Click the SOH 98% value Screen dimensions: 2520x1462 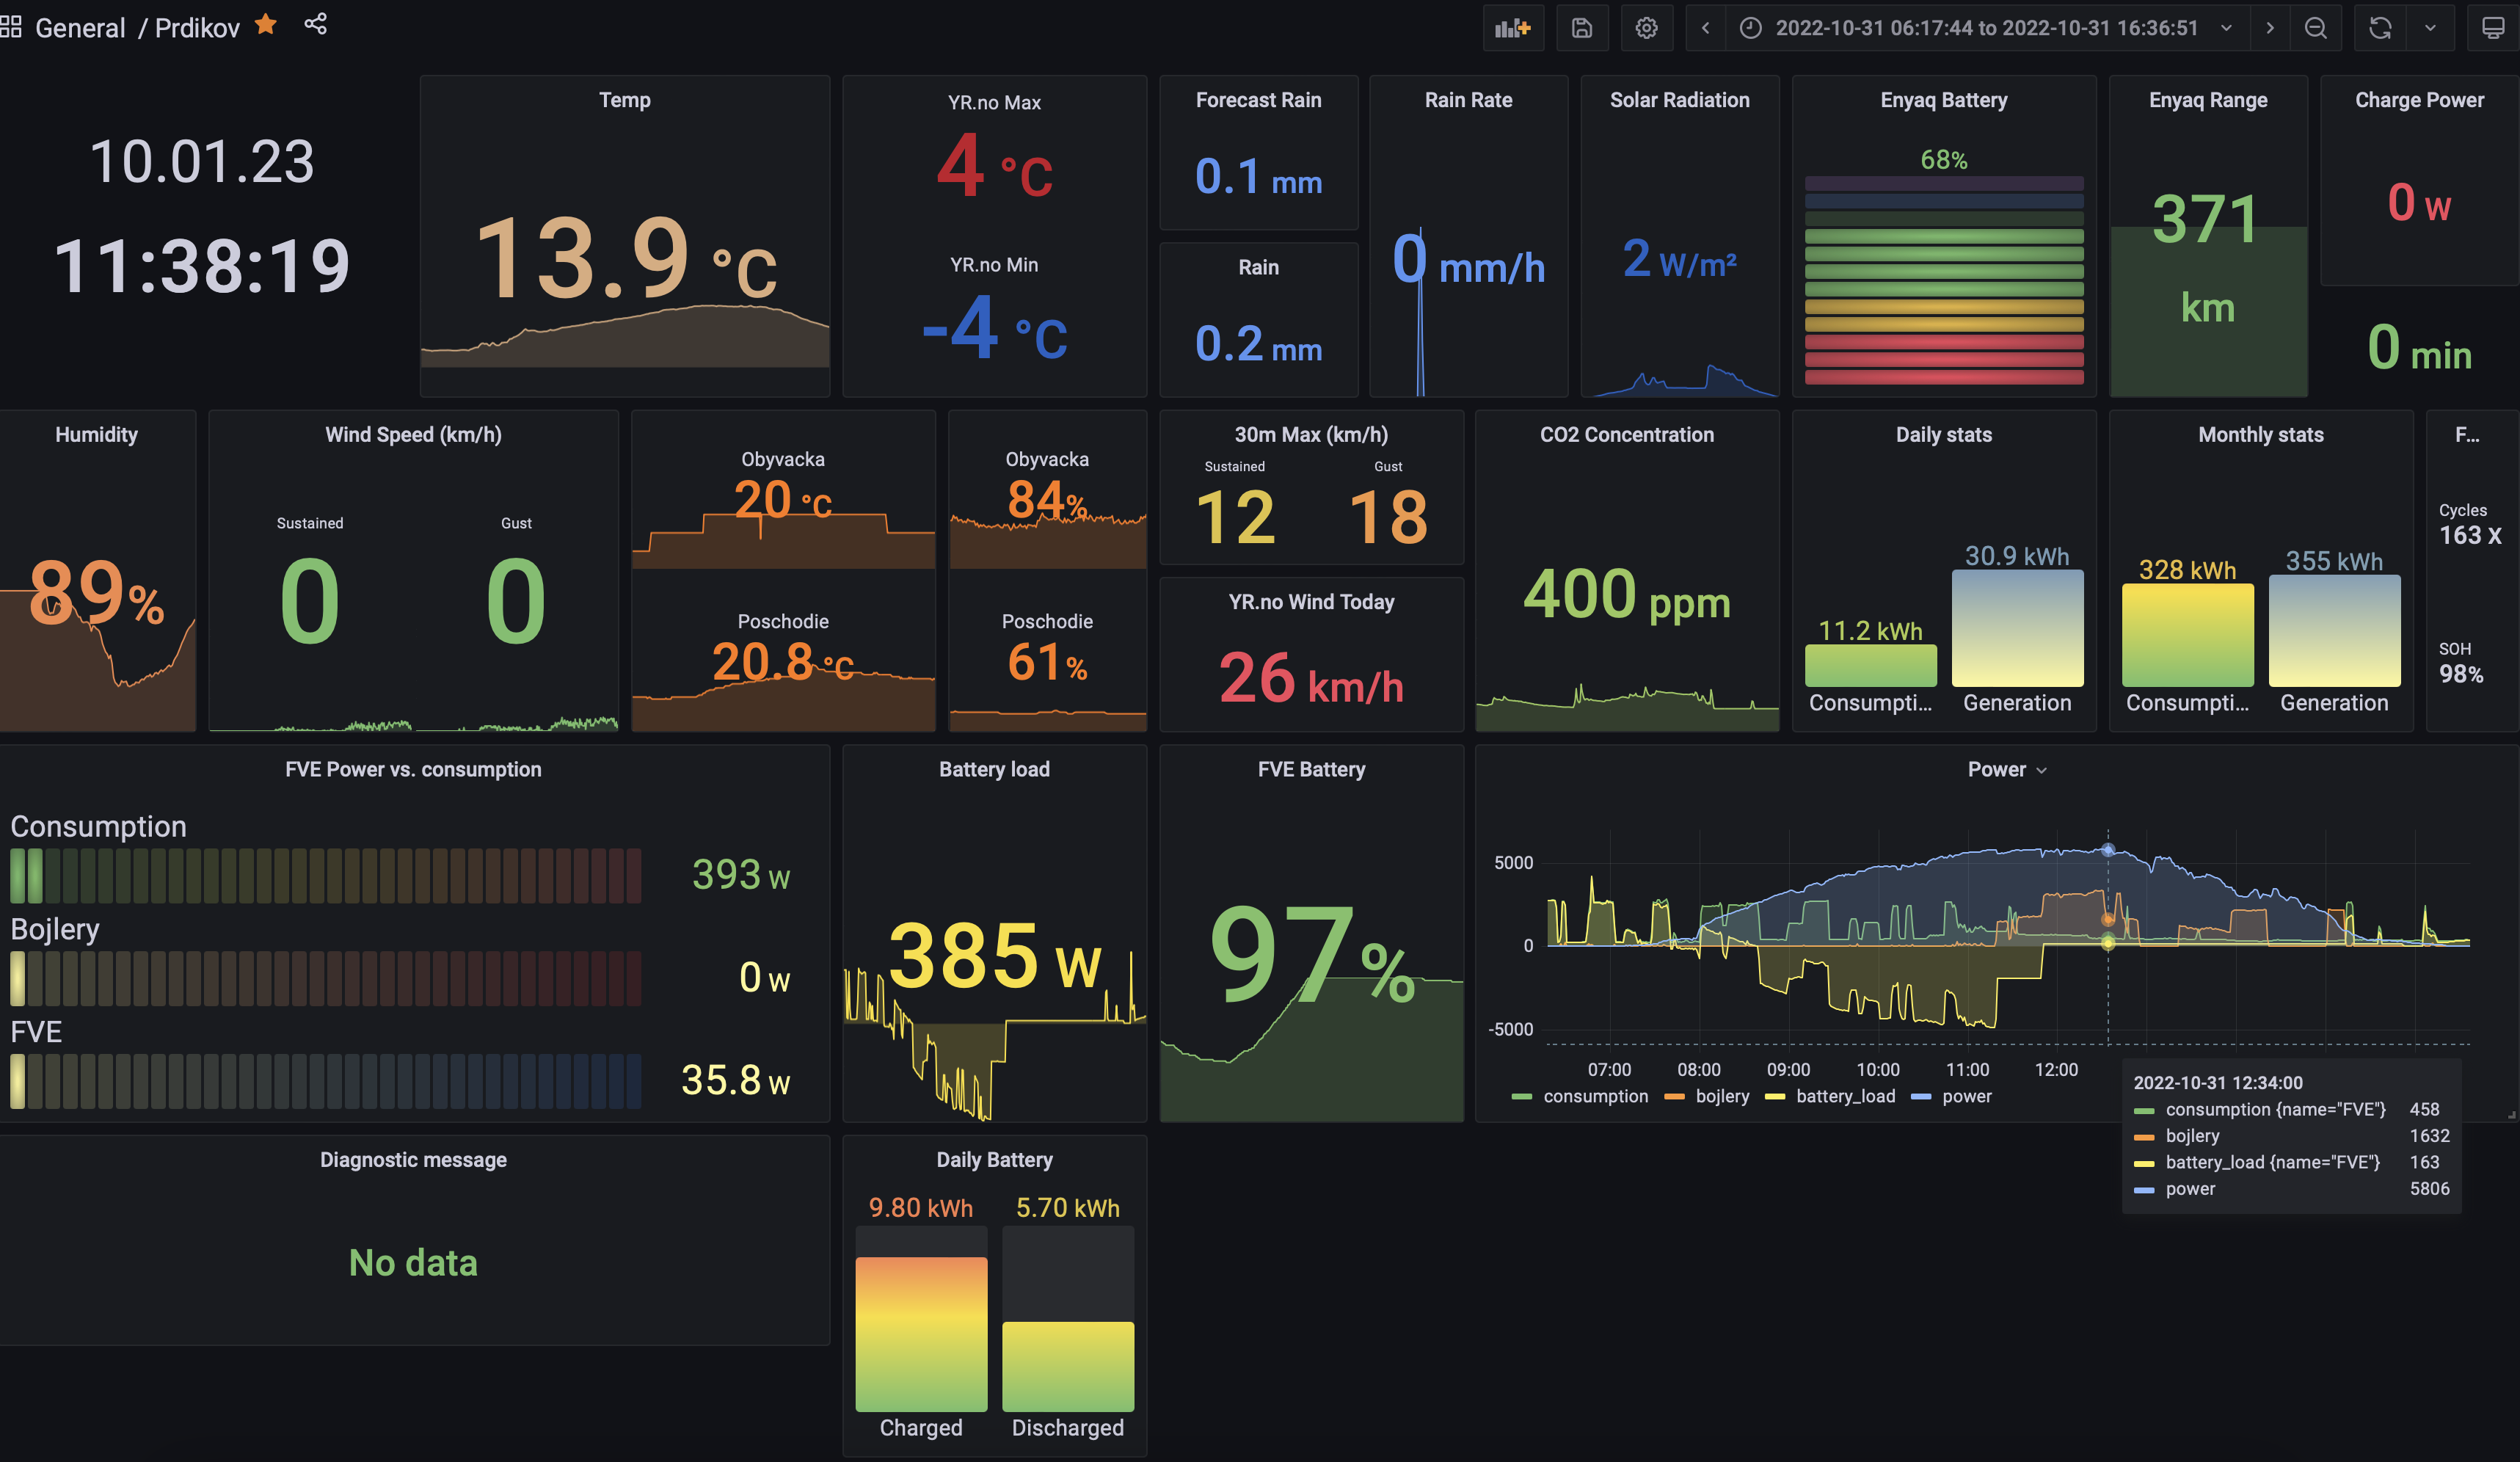coord(2461,674)
